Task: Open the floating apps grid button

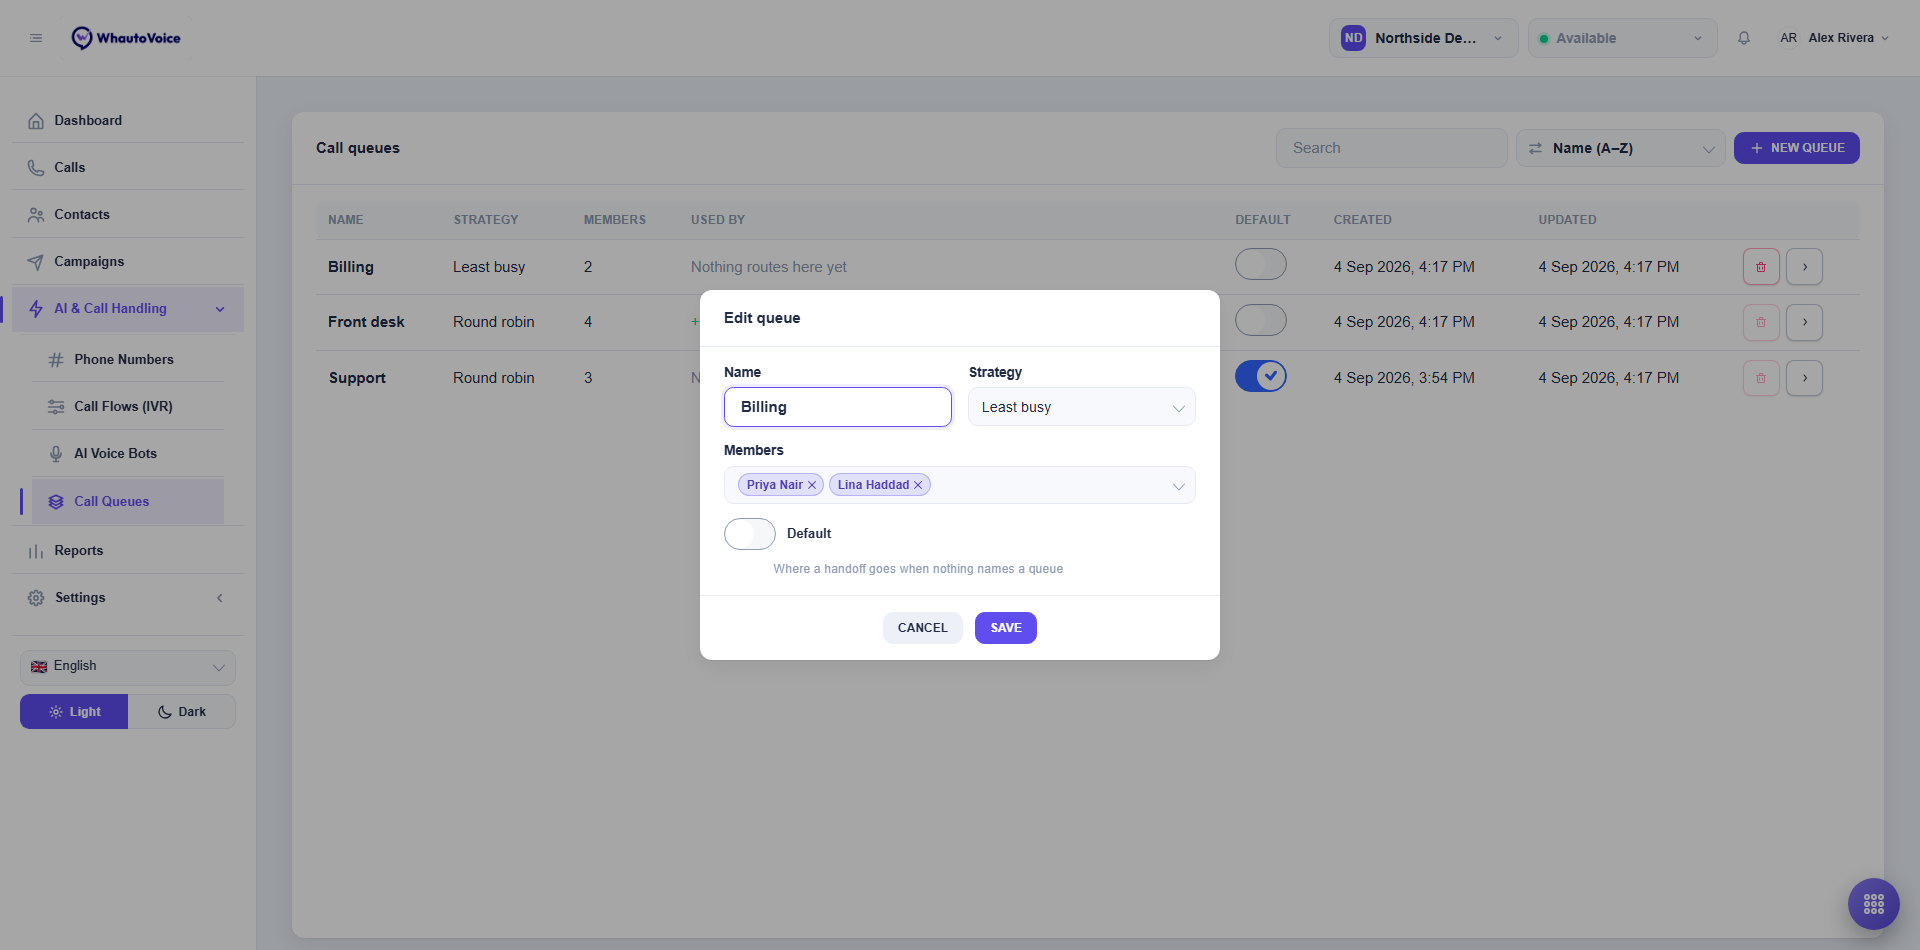Action: [1874, 904]
